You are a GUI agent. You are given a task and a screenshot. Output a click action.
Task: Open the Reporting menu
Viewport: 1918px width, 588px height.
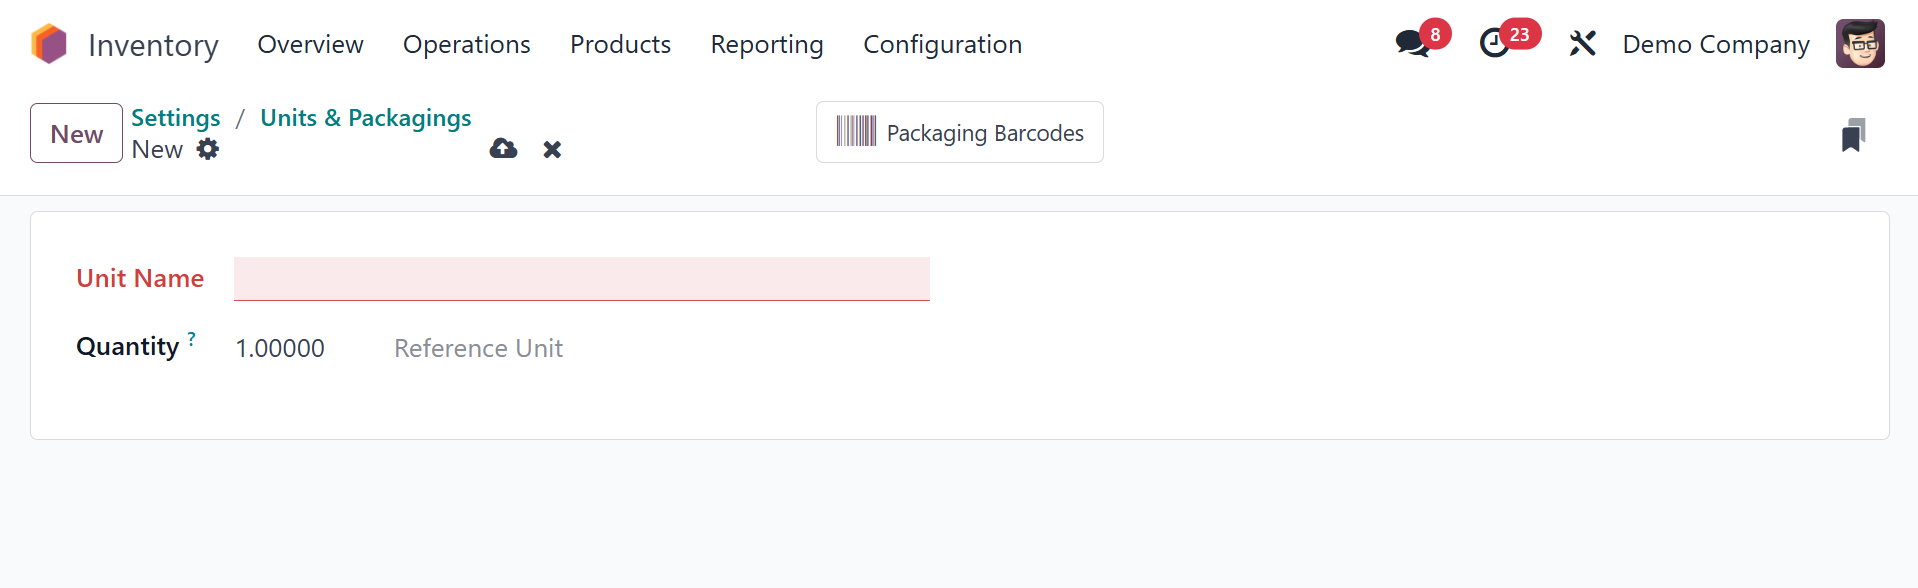click(x=766, y=44)
